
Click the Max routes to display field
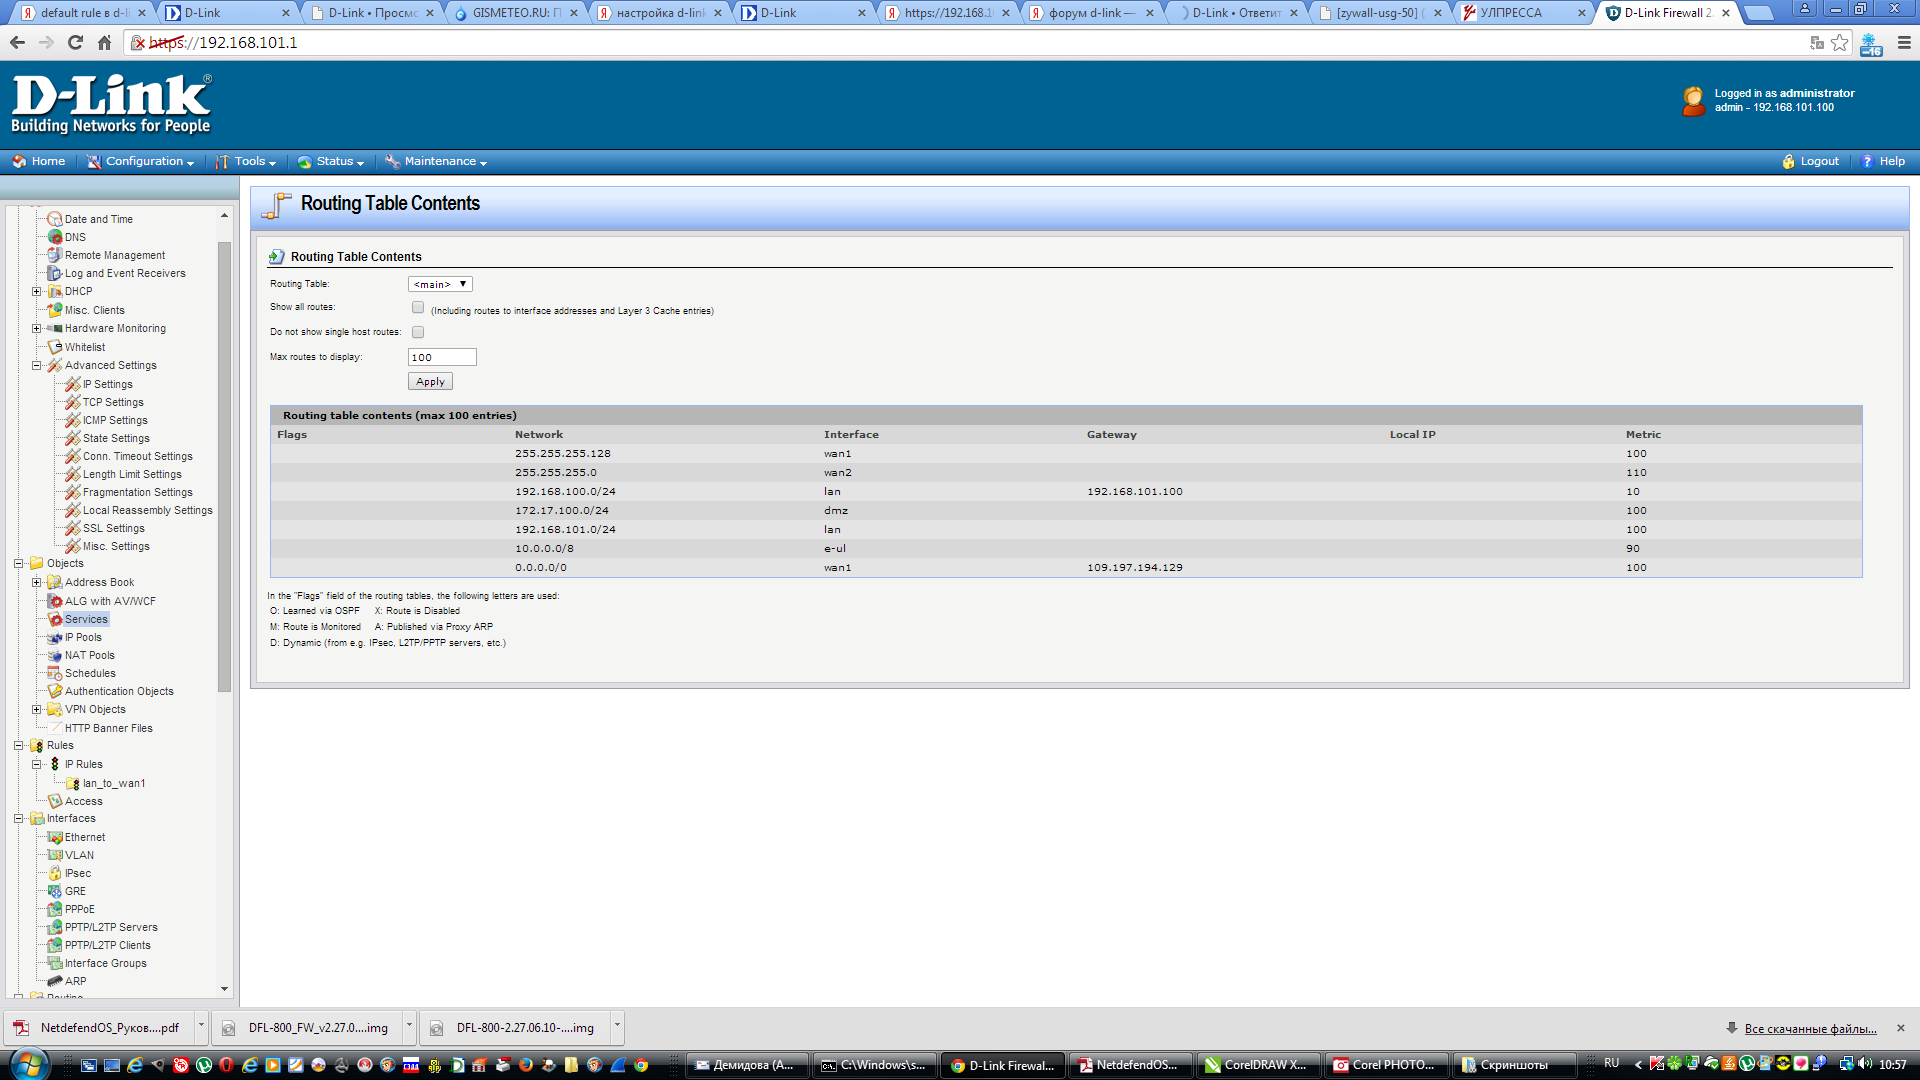(x=442, y=357)
